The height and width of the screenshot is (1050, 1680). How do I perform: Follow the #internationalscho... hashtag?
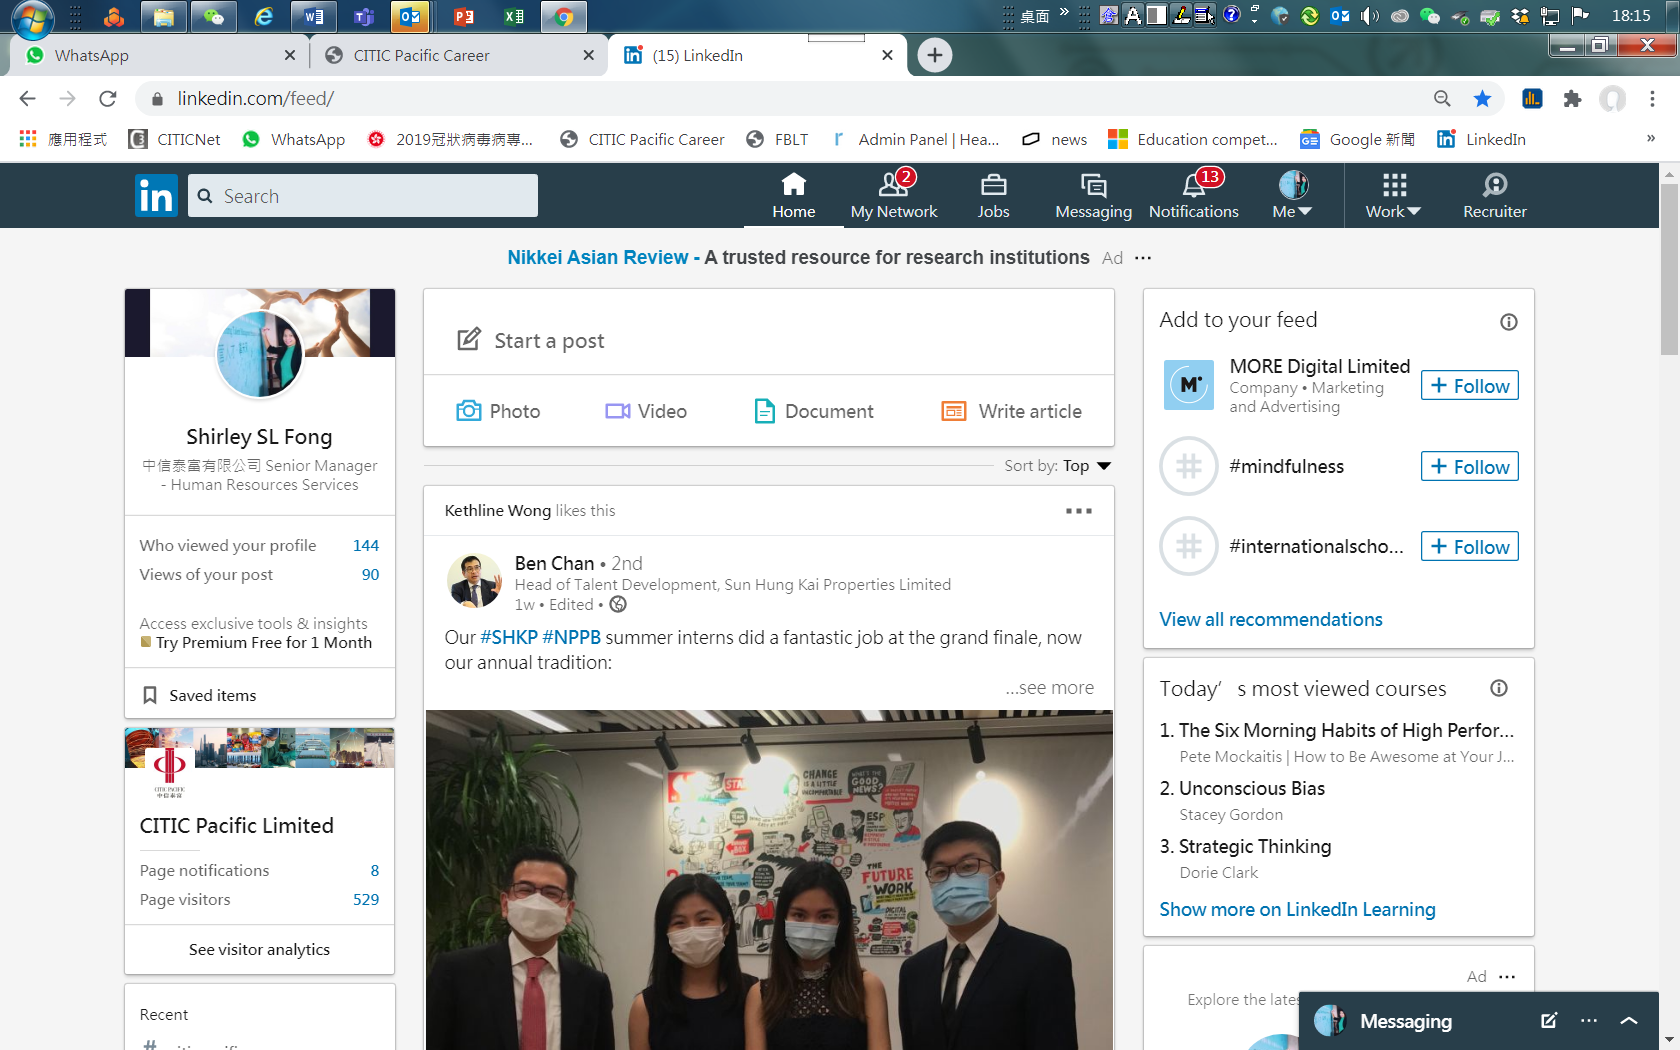(x=1469, y=547)
